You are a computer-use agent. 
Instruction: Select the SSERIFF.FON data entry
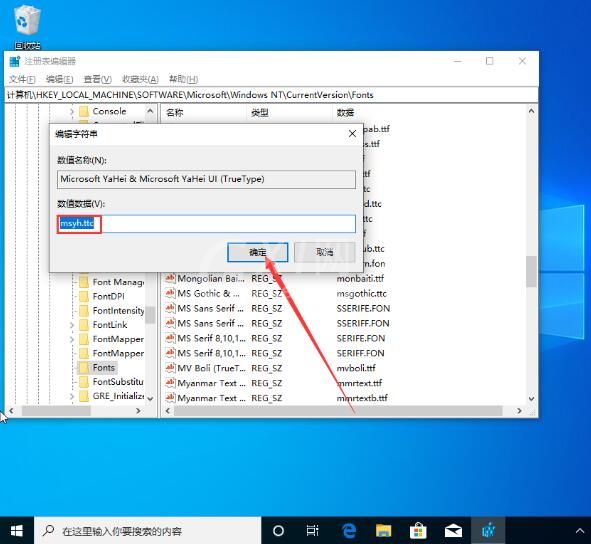363,323
